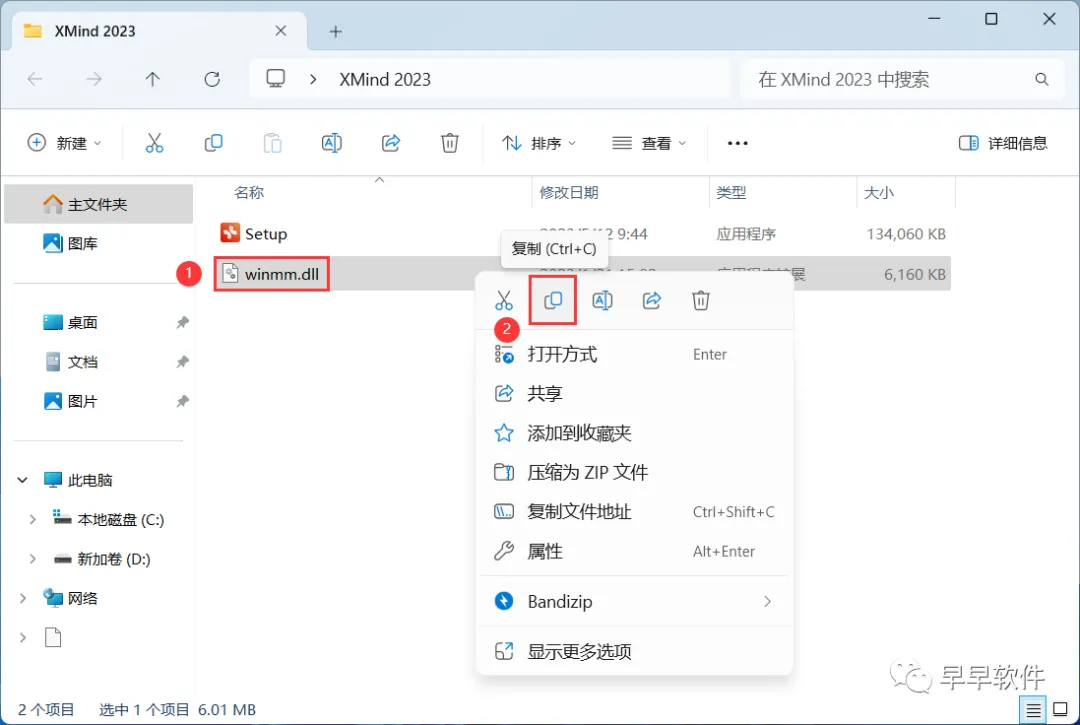Click the Copy icon in the toolbar
1080x725 pixels.
(214, 143)
